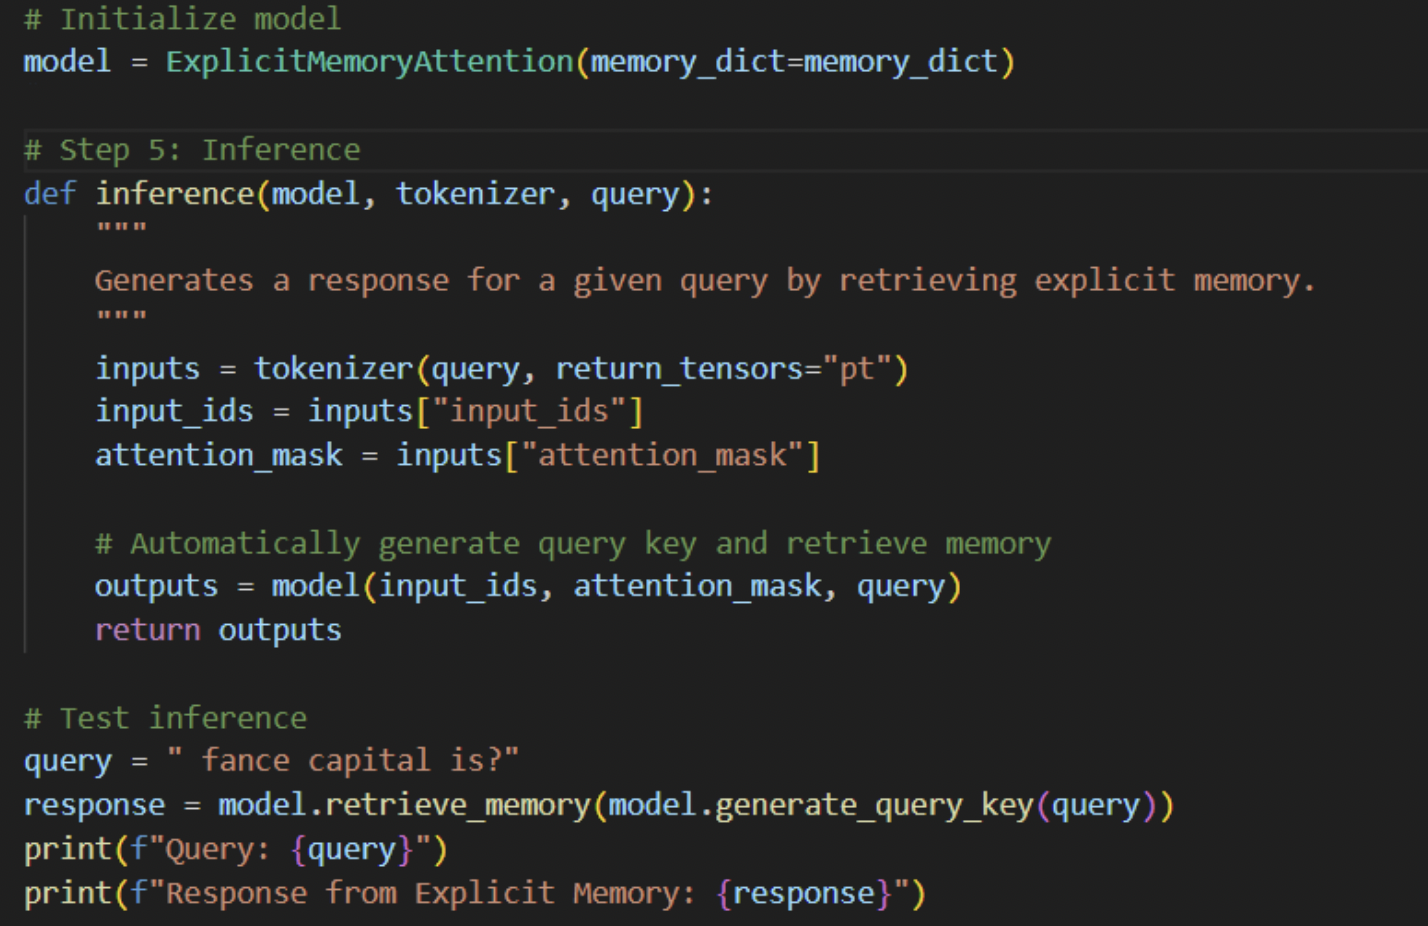Click the docstring sentence starting with "Generates a response"
The image size is (1428, 926).
703,281
